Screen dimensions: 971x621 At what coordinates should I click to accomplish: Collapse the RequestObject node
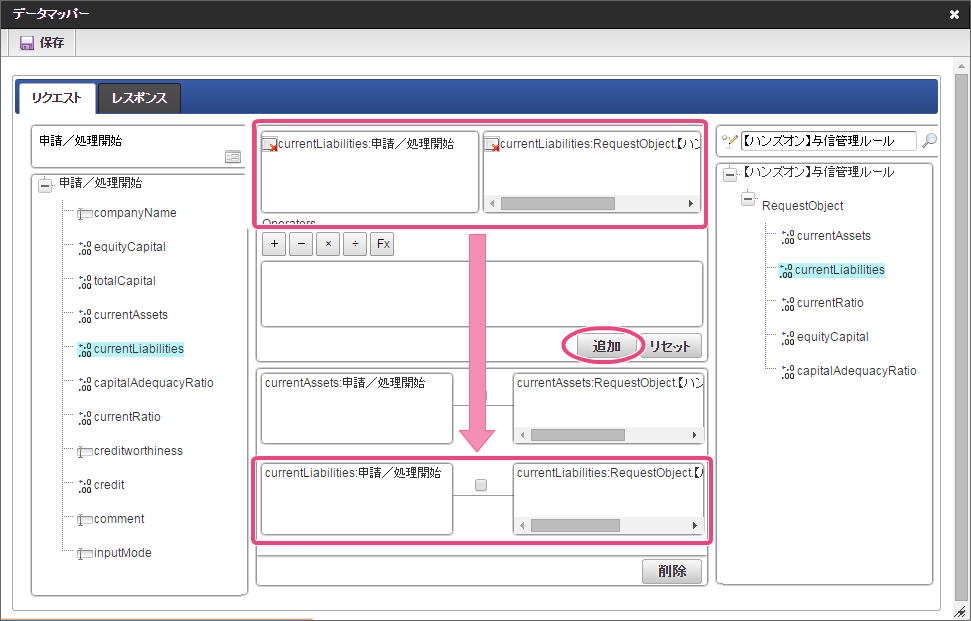[749, 199]
